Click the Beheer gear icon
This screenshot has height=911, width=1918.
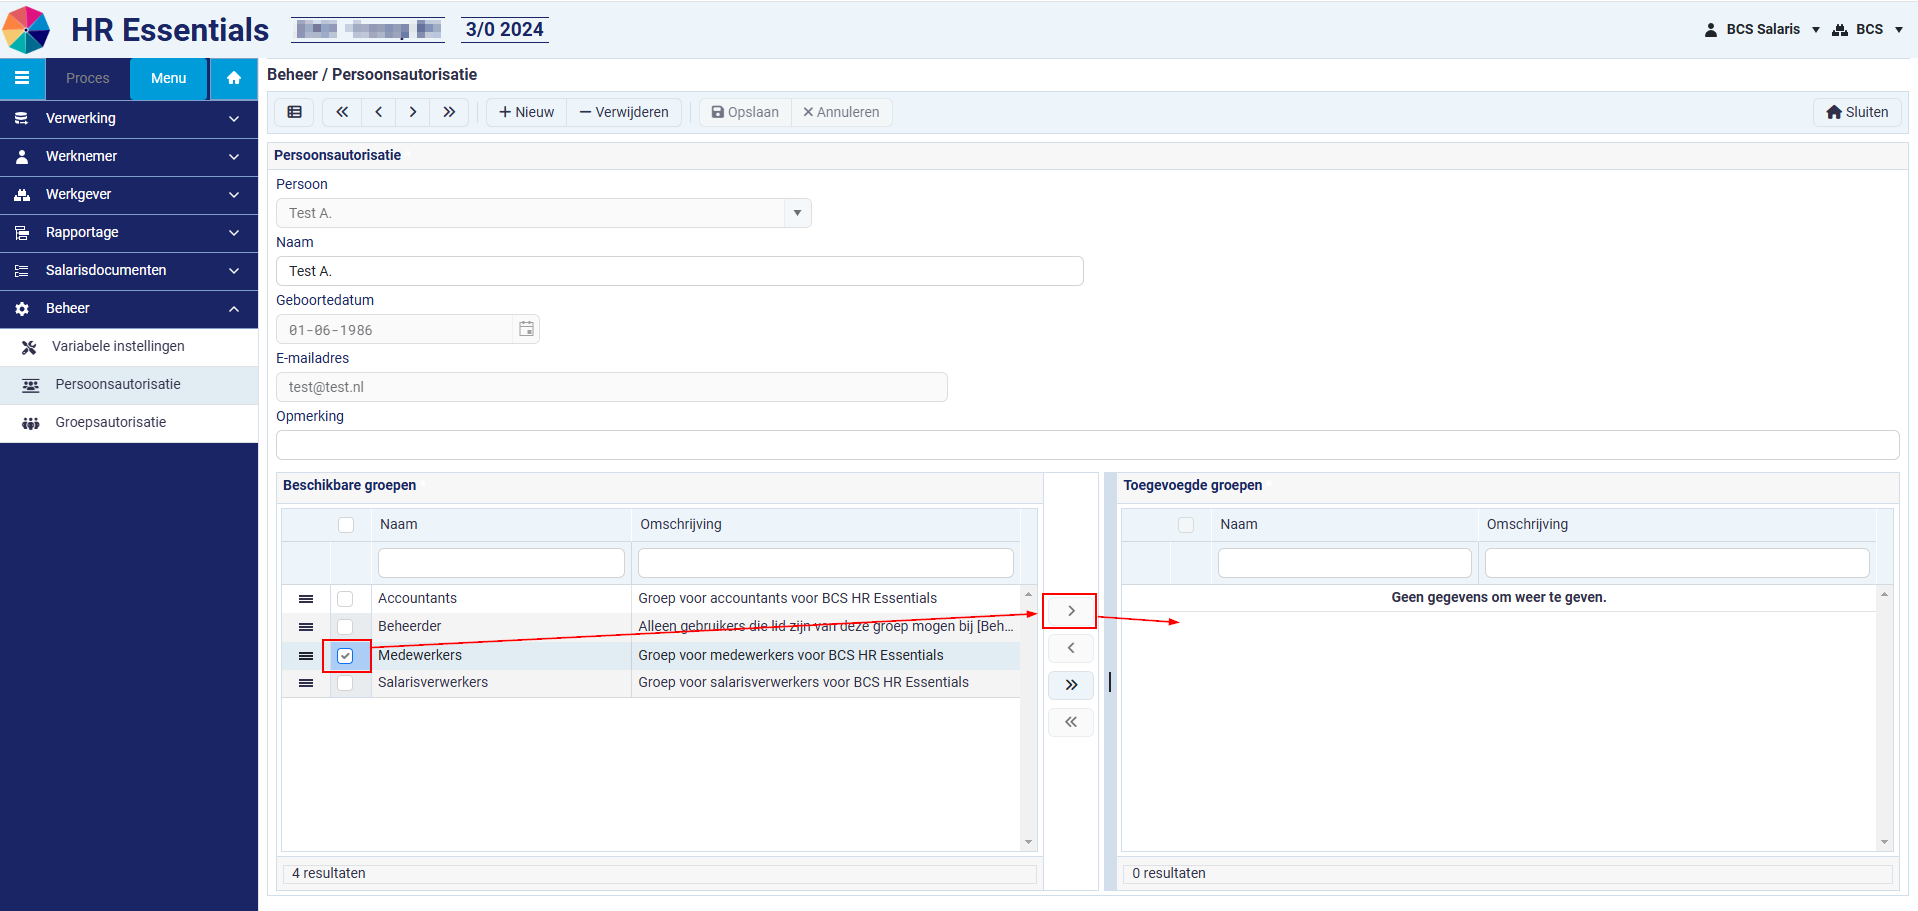coord(22,309)
